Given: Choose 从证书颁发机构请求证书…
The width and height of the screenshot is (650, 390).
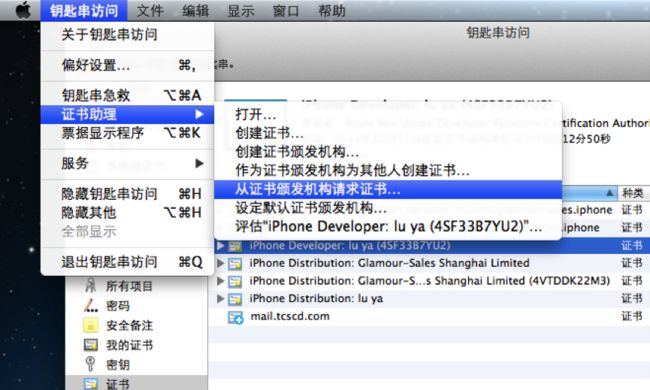Looking at the screenshot, I should tap(388, 189).
